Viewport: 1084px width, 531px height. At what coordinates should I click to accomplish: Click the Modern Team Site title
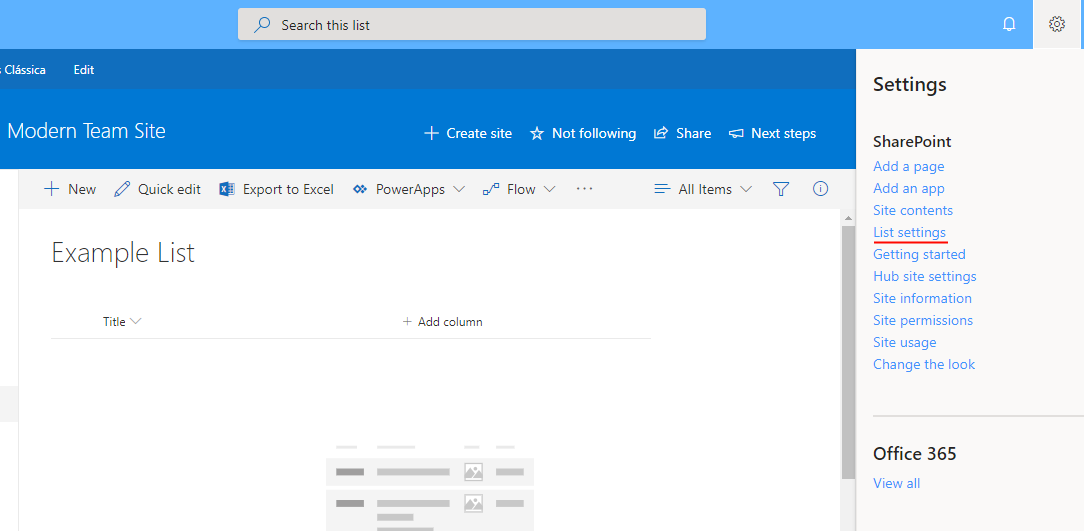pos(86,131)
